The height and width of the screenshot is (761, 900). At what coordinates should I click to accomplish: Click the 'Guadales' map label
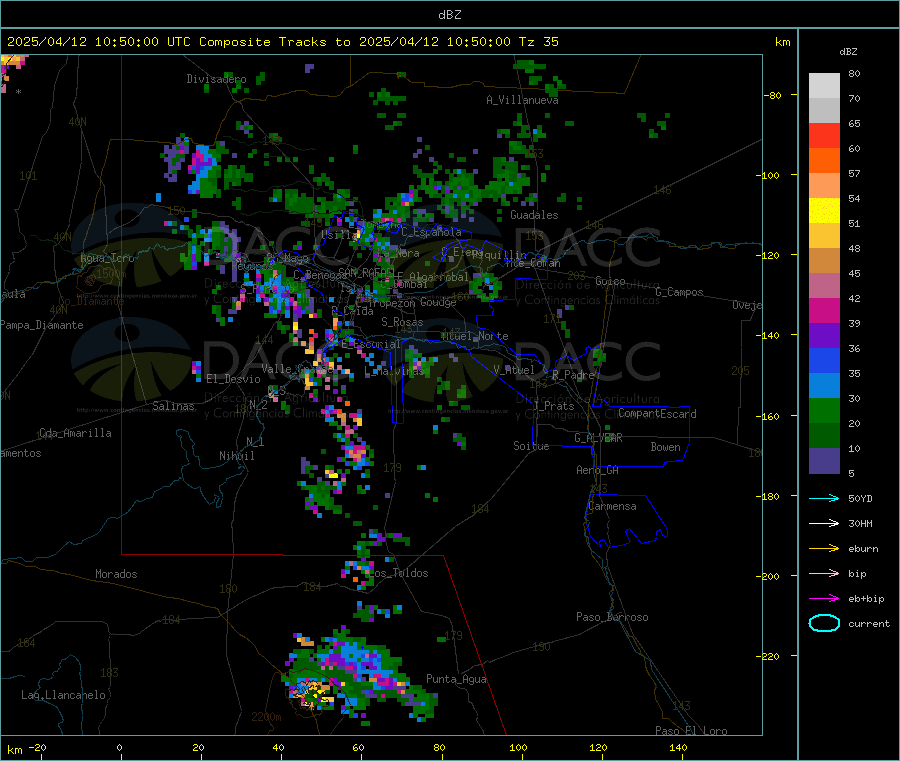tap(534, 215)
